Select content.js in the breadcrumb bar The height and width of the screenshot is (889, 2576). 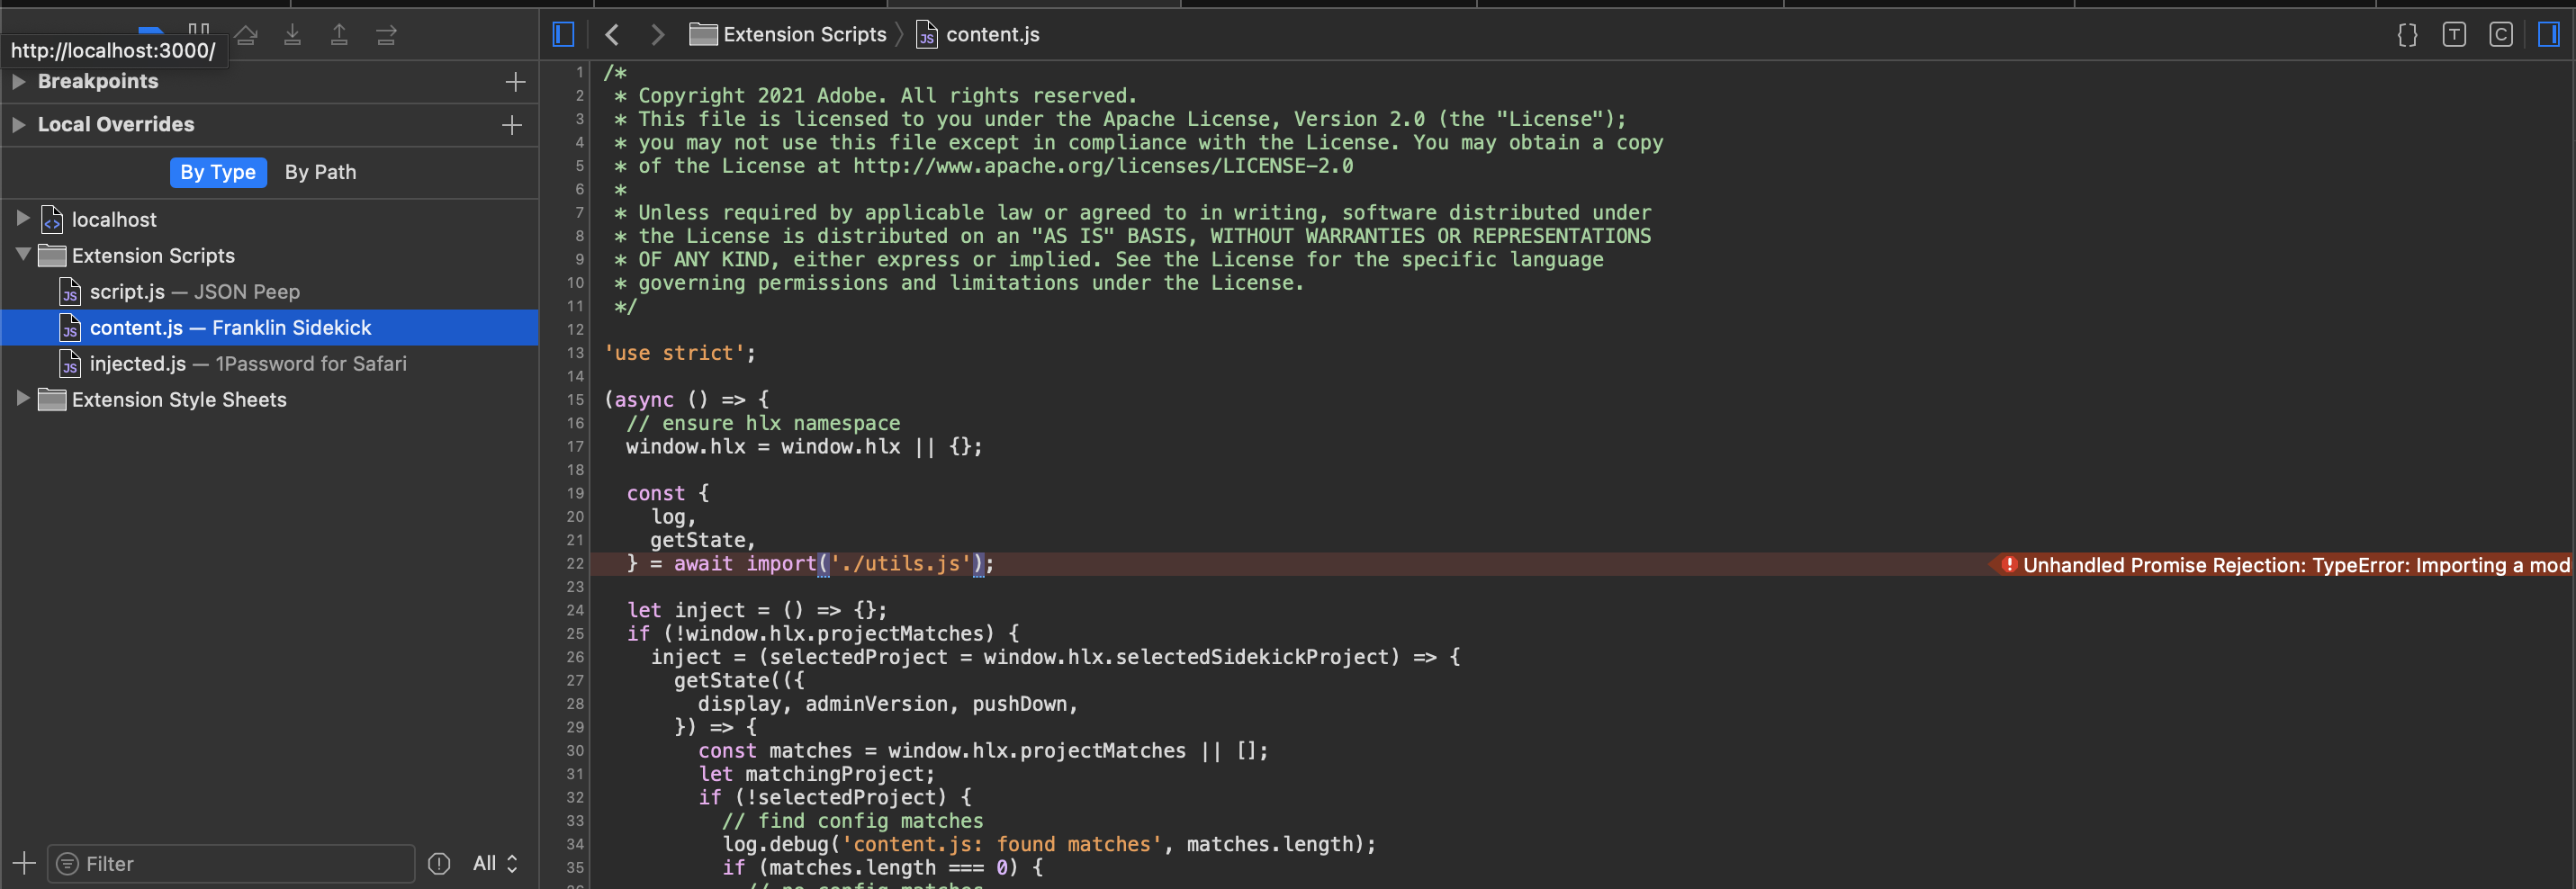(x=993, y=33)
